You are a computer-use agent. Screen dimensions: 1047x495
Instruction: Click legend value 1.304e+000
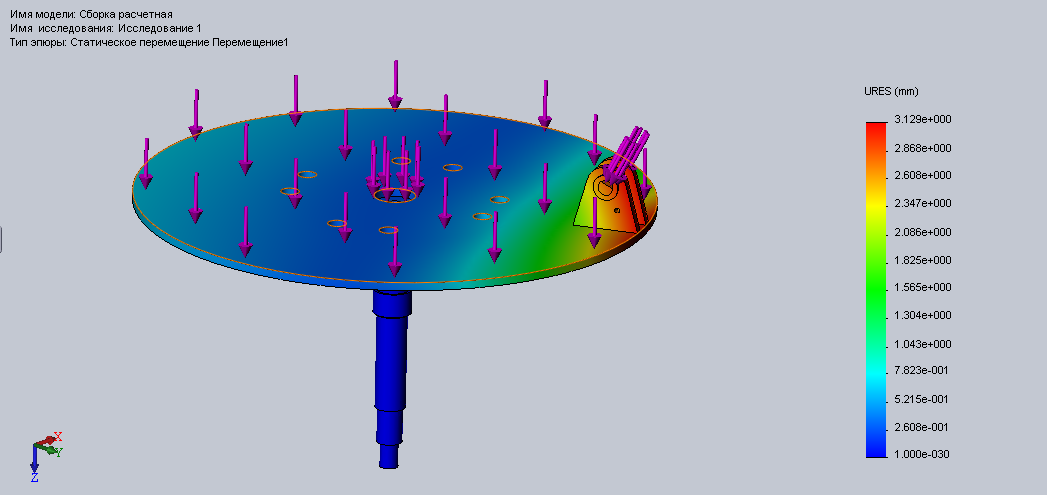(x=922, y=315)
